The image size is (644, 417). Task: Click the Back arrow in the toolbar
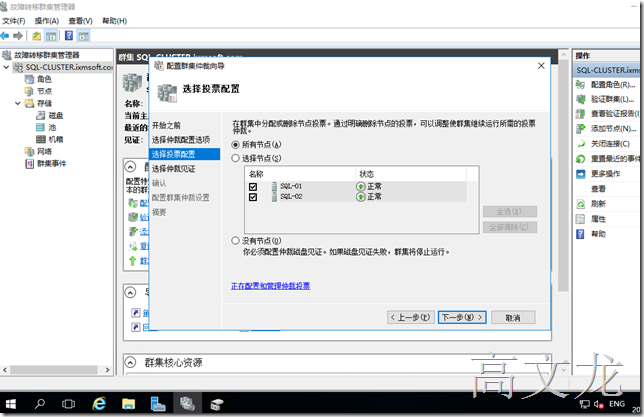(x=5, y=36)
